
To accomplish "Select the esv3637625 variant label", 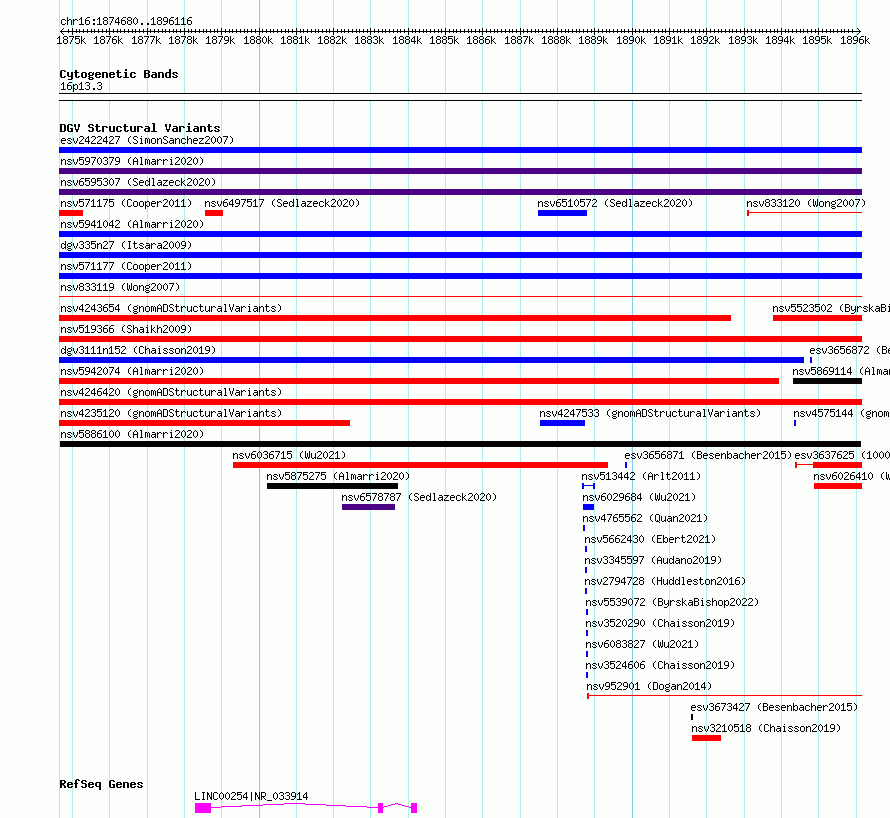I will pyautogui.click(x=842, y=455).
